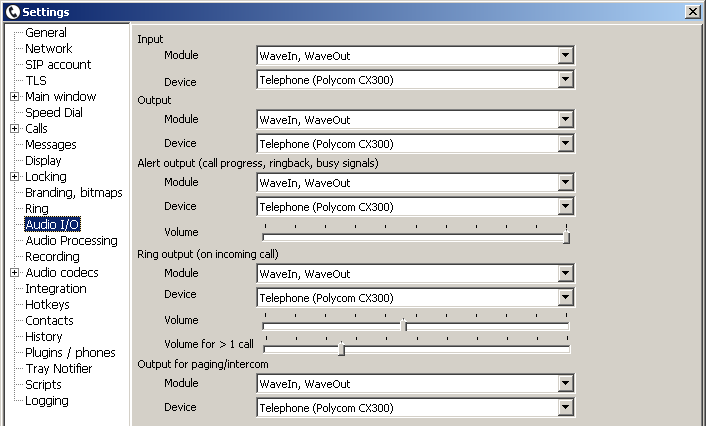
Task: Click the Settings phone icon in title bar
Action: tap(13, 12)
